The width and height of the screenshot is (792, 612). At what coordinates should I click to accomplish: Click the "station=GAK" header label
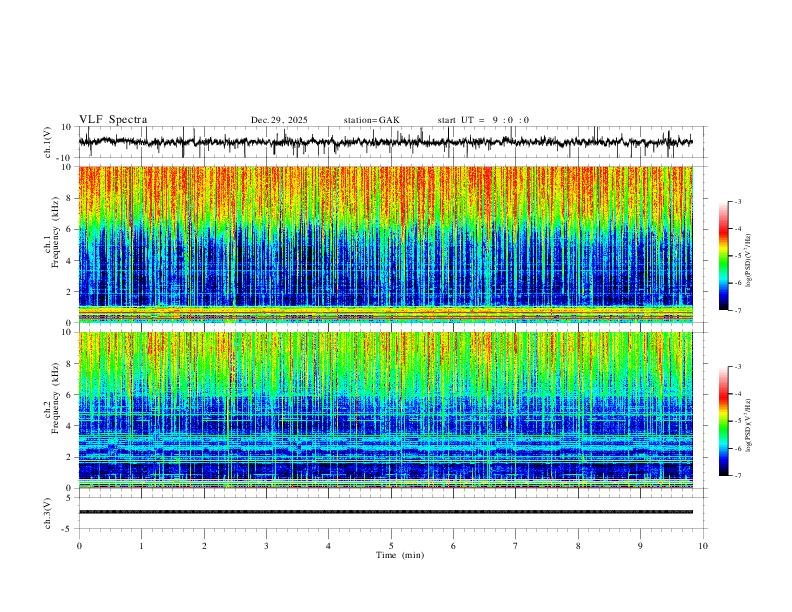coord(371,120)
